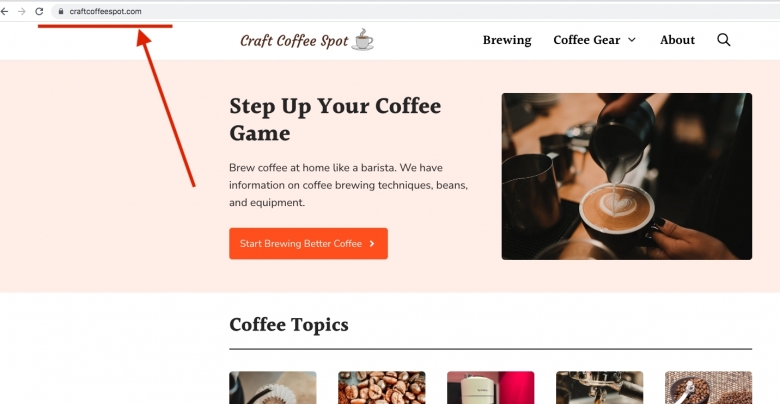780x404 pixels.
Task: Click the arrow in Start Brewing button
Action: [372, 244]
